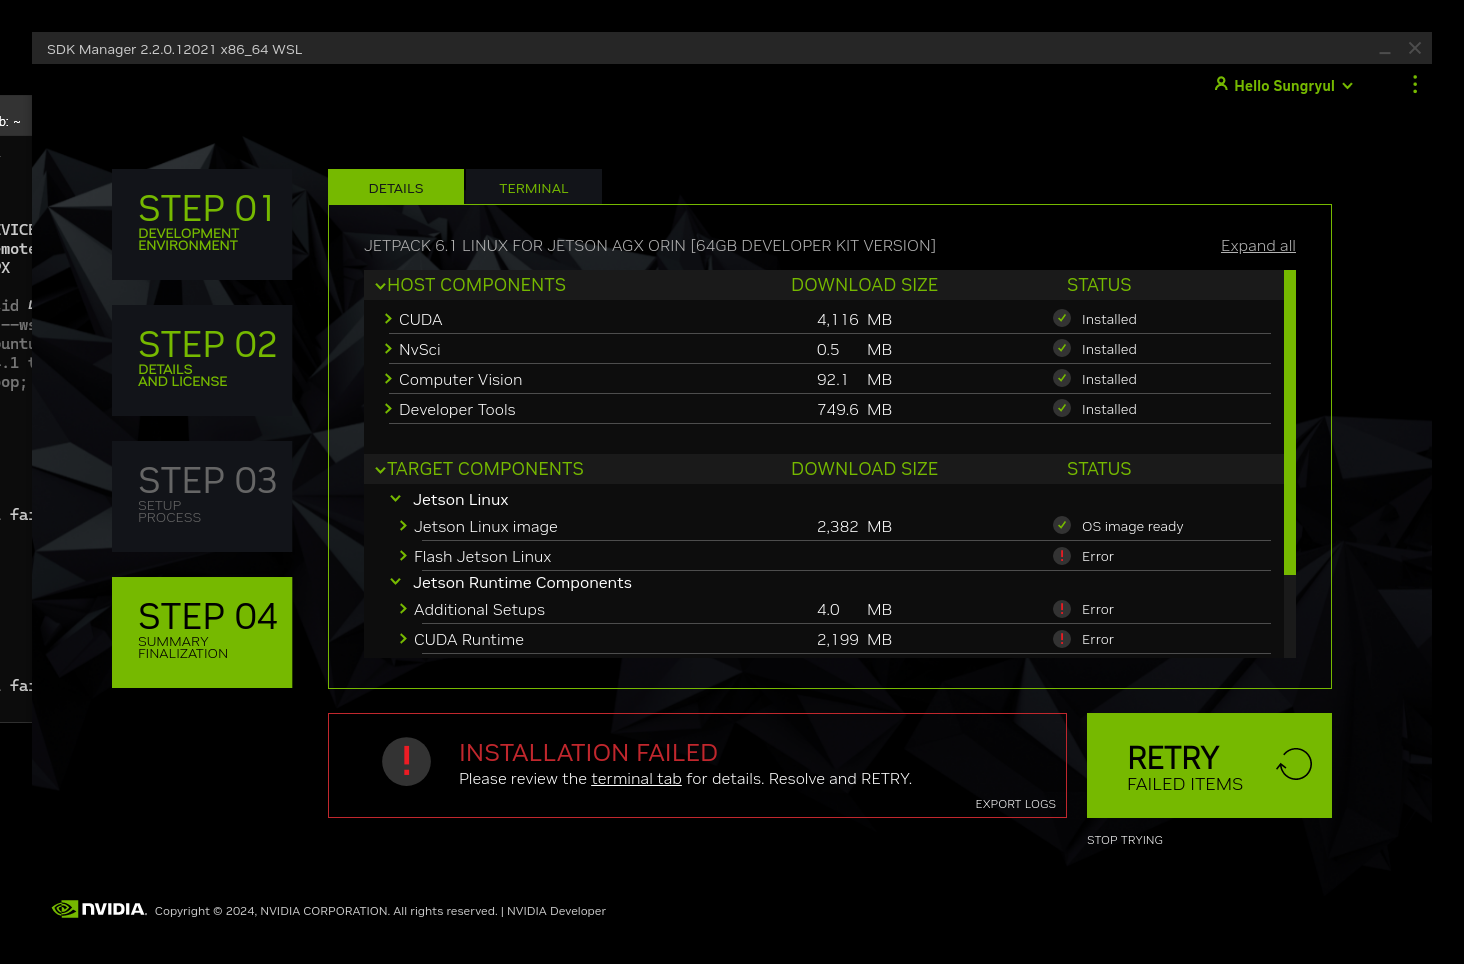Click the Installed status text for CUDA
This screenshot has width=1464, height=964.
pos(1109,320)
